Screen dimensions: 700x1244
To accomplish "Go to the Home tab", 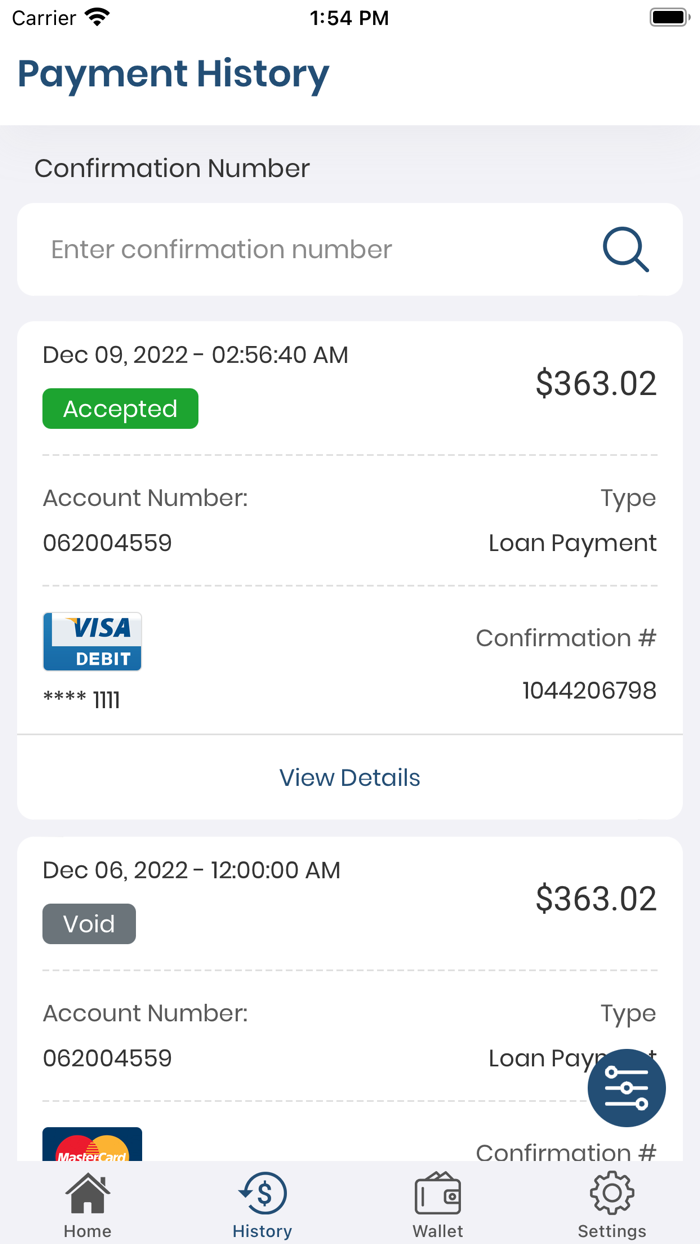I will [87, 1202].
